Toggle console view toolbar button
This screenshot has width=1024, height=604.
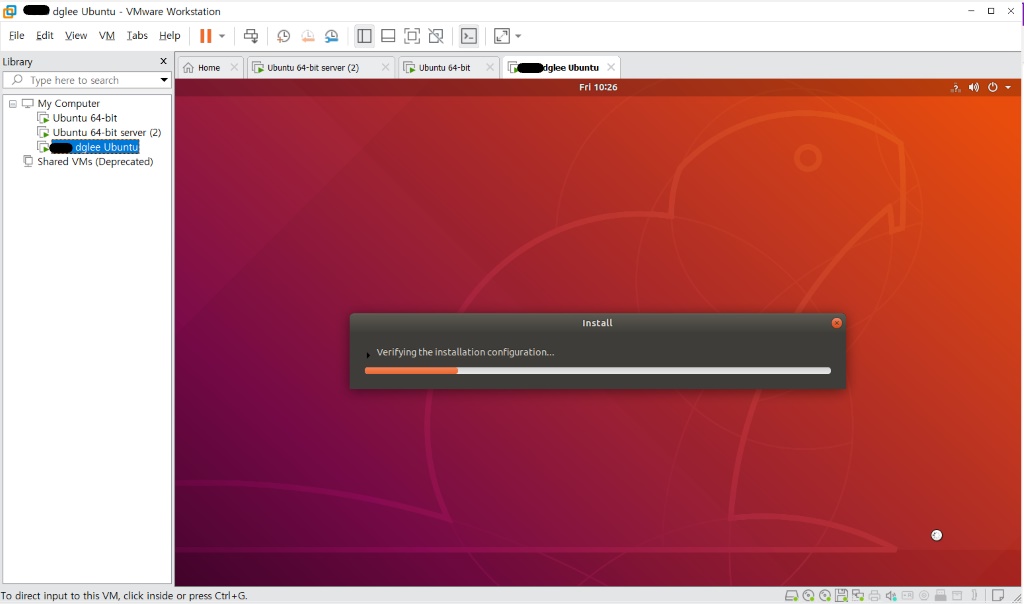[x=469, y=36]
